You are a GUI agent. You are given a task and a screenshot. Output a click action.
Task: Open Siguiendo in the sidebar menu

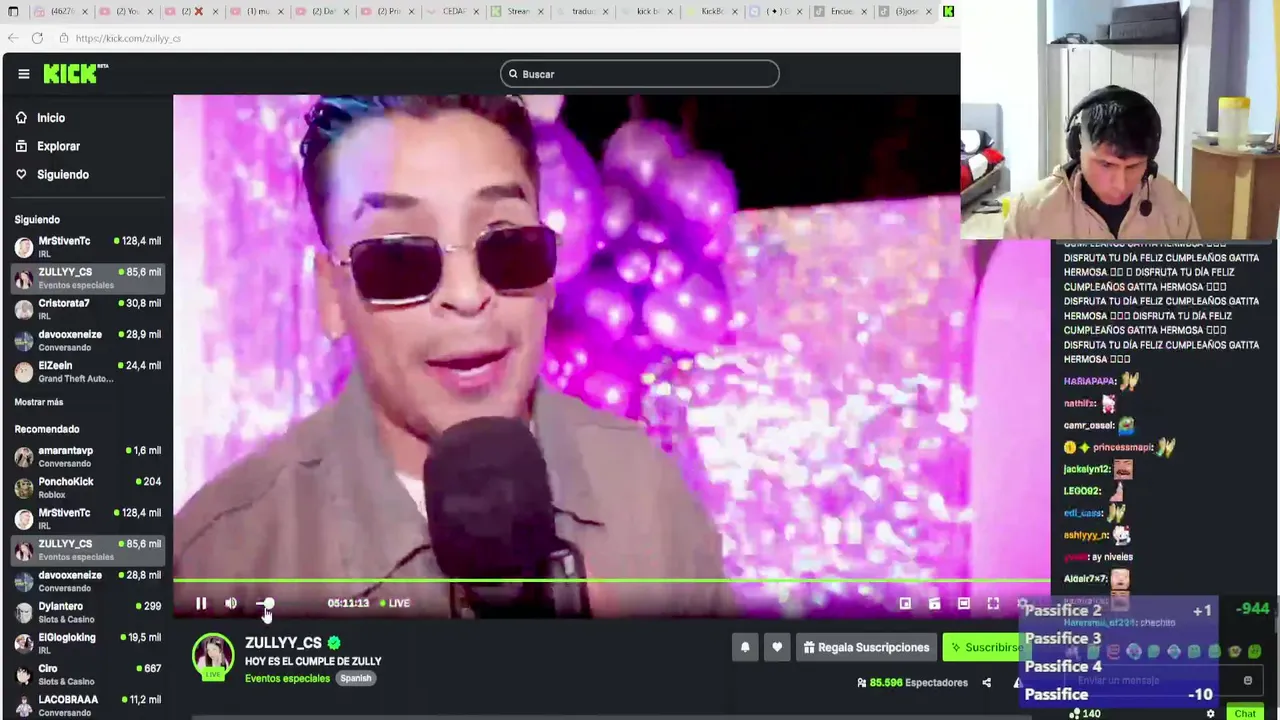pyautogui.click(x=52, y=174)
